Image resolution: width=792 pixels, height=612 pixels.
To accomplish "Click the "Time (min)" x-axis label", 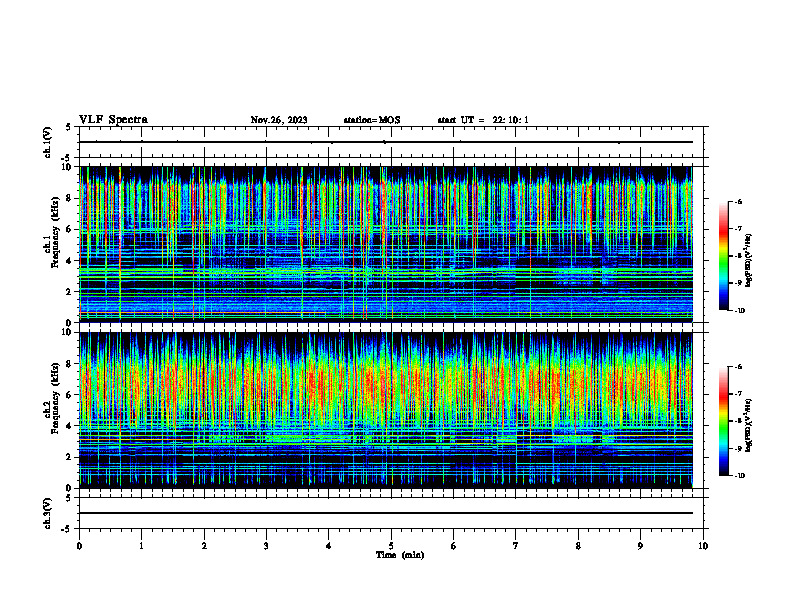I will click(x=400, y=555).
